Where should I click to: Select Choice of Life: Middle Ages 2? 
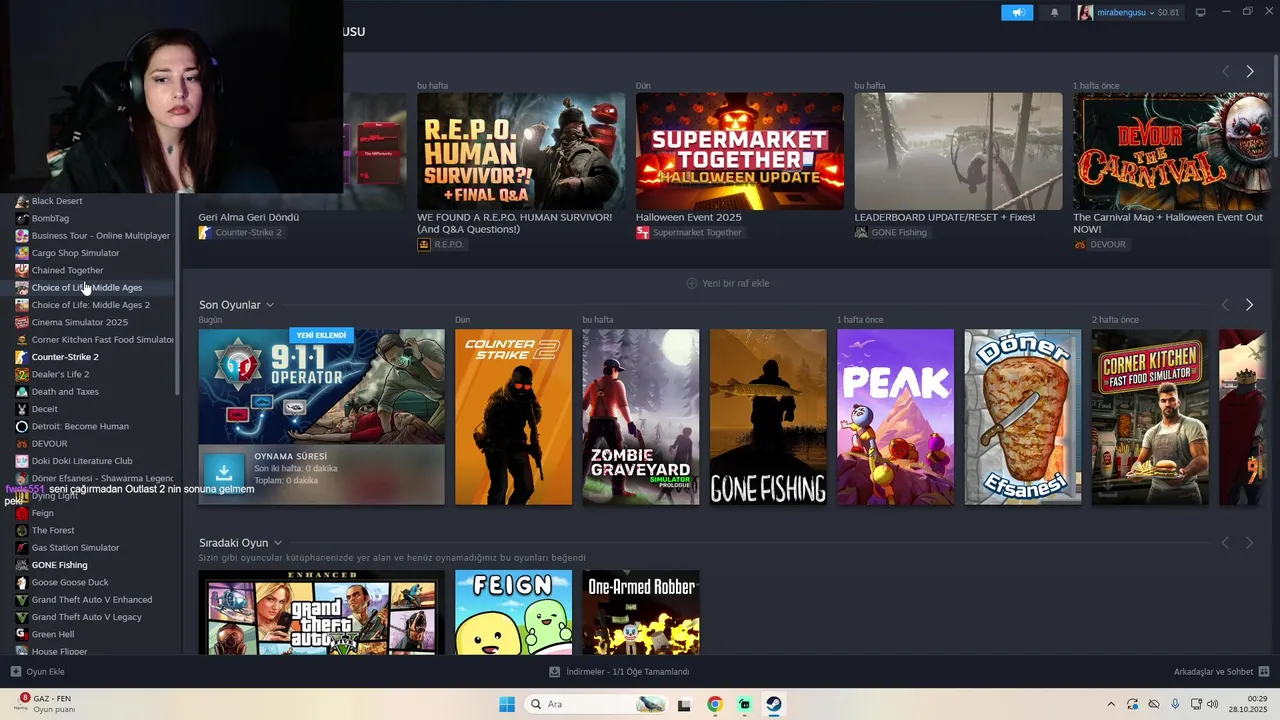point(90,305)
